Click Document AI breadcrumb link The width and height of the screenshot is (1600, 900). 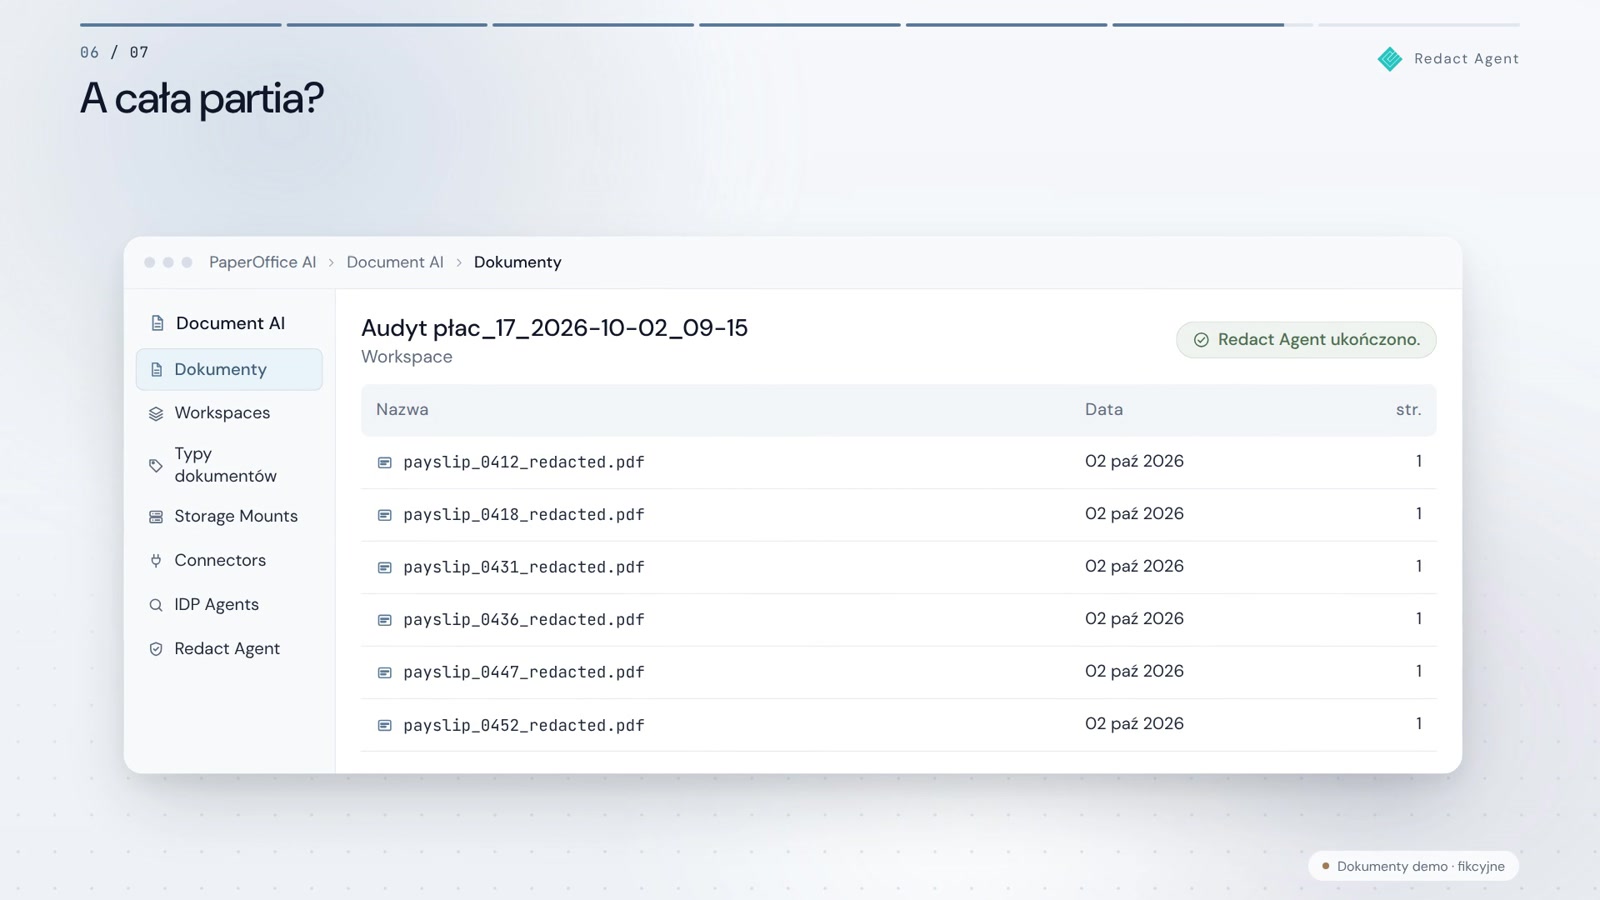[395, 262]
